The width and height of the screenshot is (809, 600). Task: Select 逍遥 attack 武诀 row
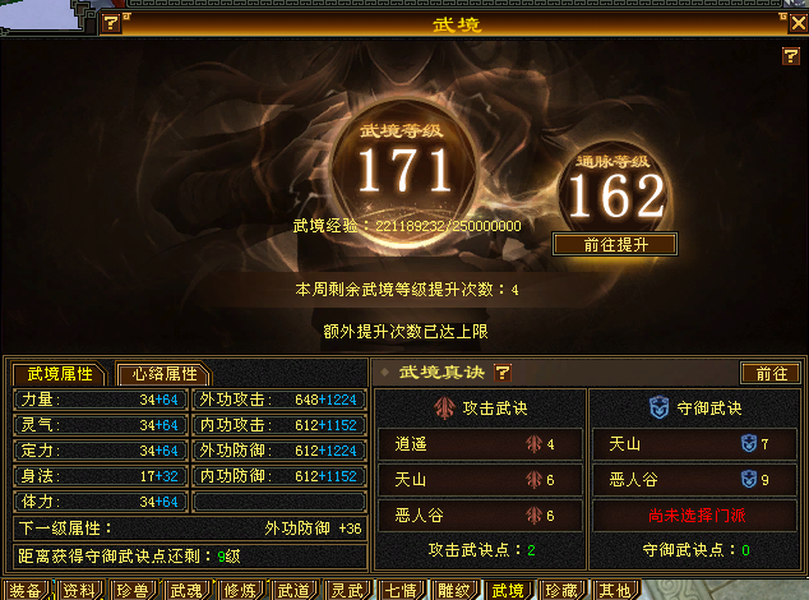[480, 444]
